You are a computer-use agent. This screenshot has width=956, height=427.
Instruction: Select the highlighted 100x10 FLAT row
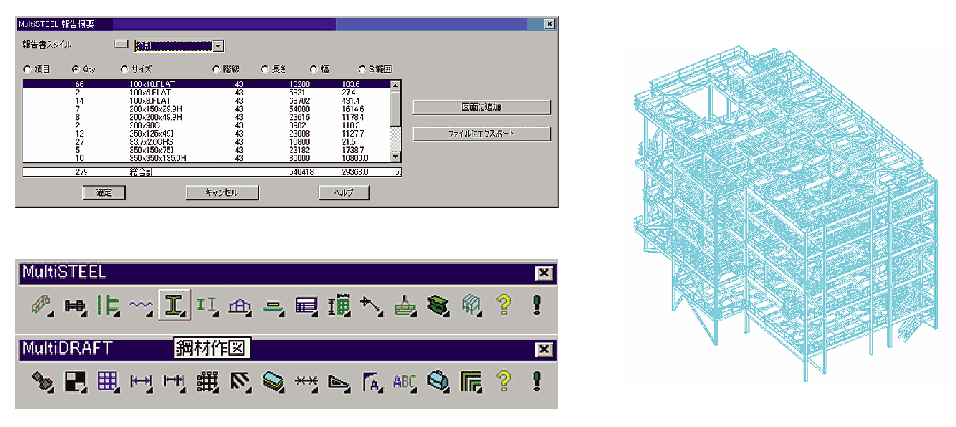click(207, 84)
